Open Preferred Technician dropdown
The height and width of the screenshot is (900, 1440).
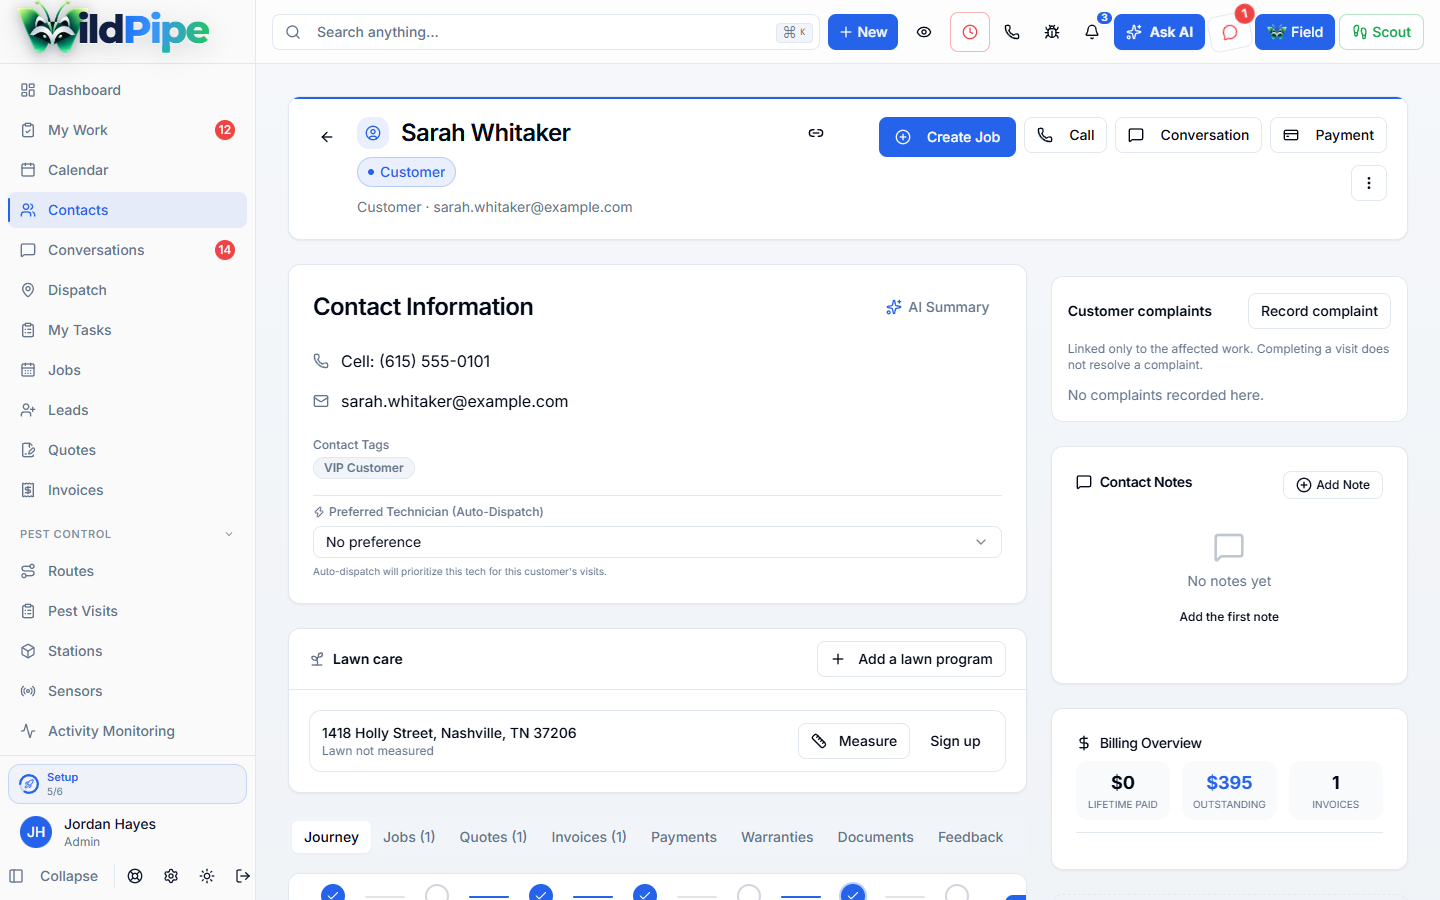[x=657, y=542]
